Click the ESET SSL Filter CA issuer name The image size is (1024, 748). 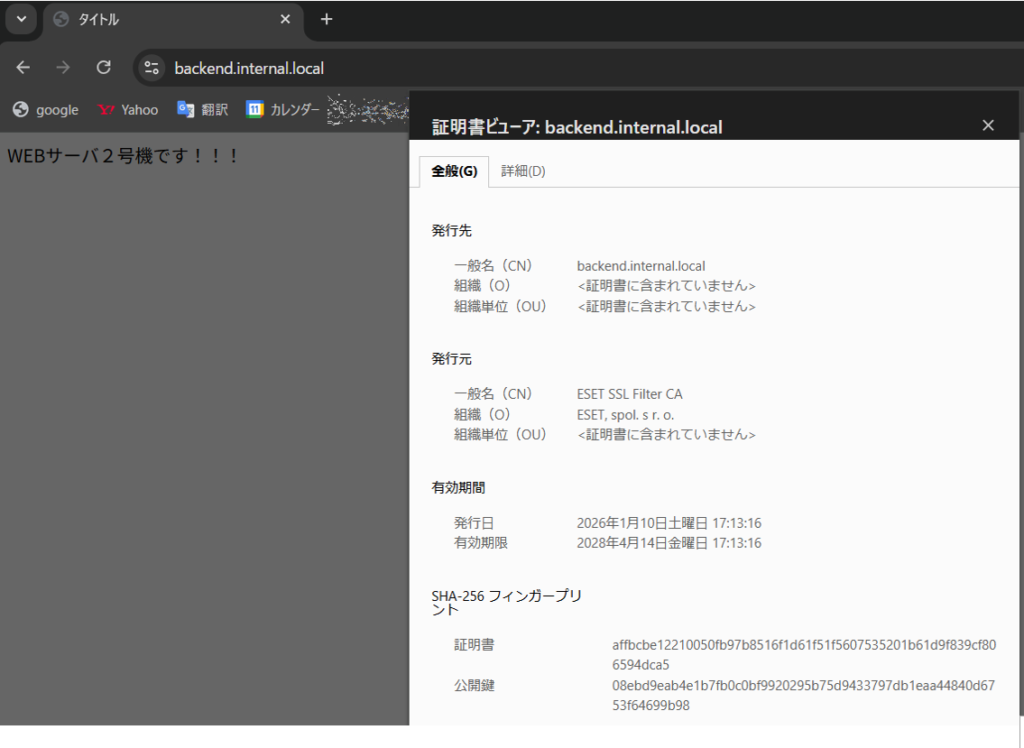[x=630, y=394]
